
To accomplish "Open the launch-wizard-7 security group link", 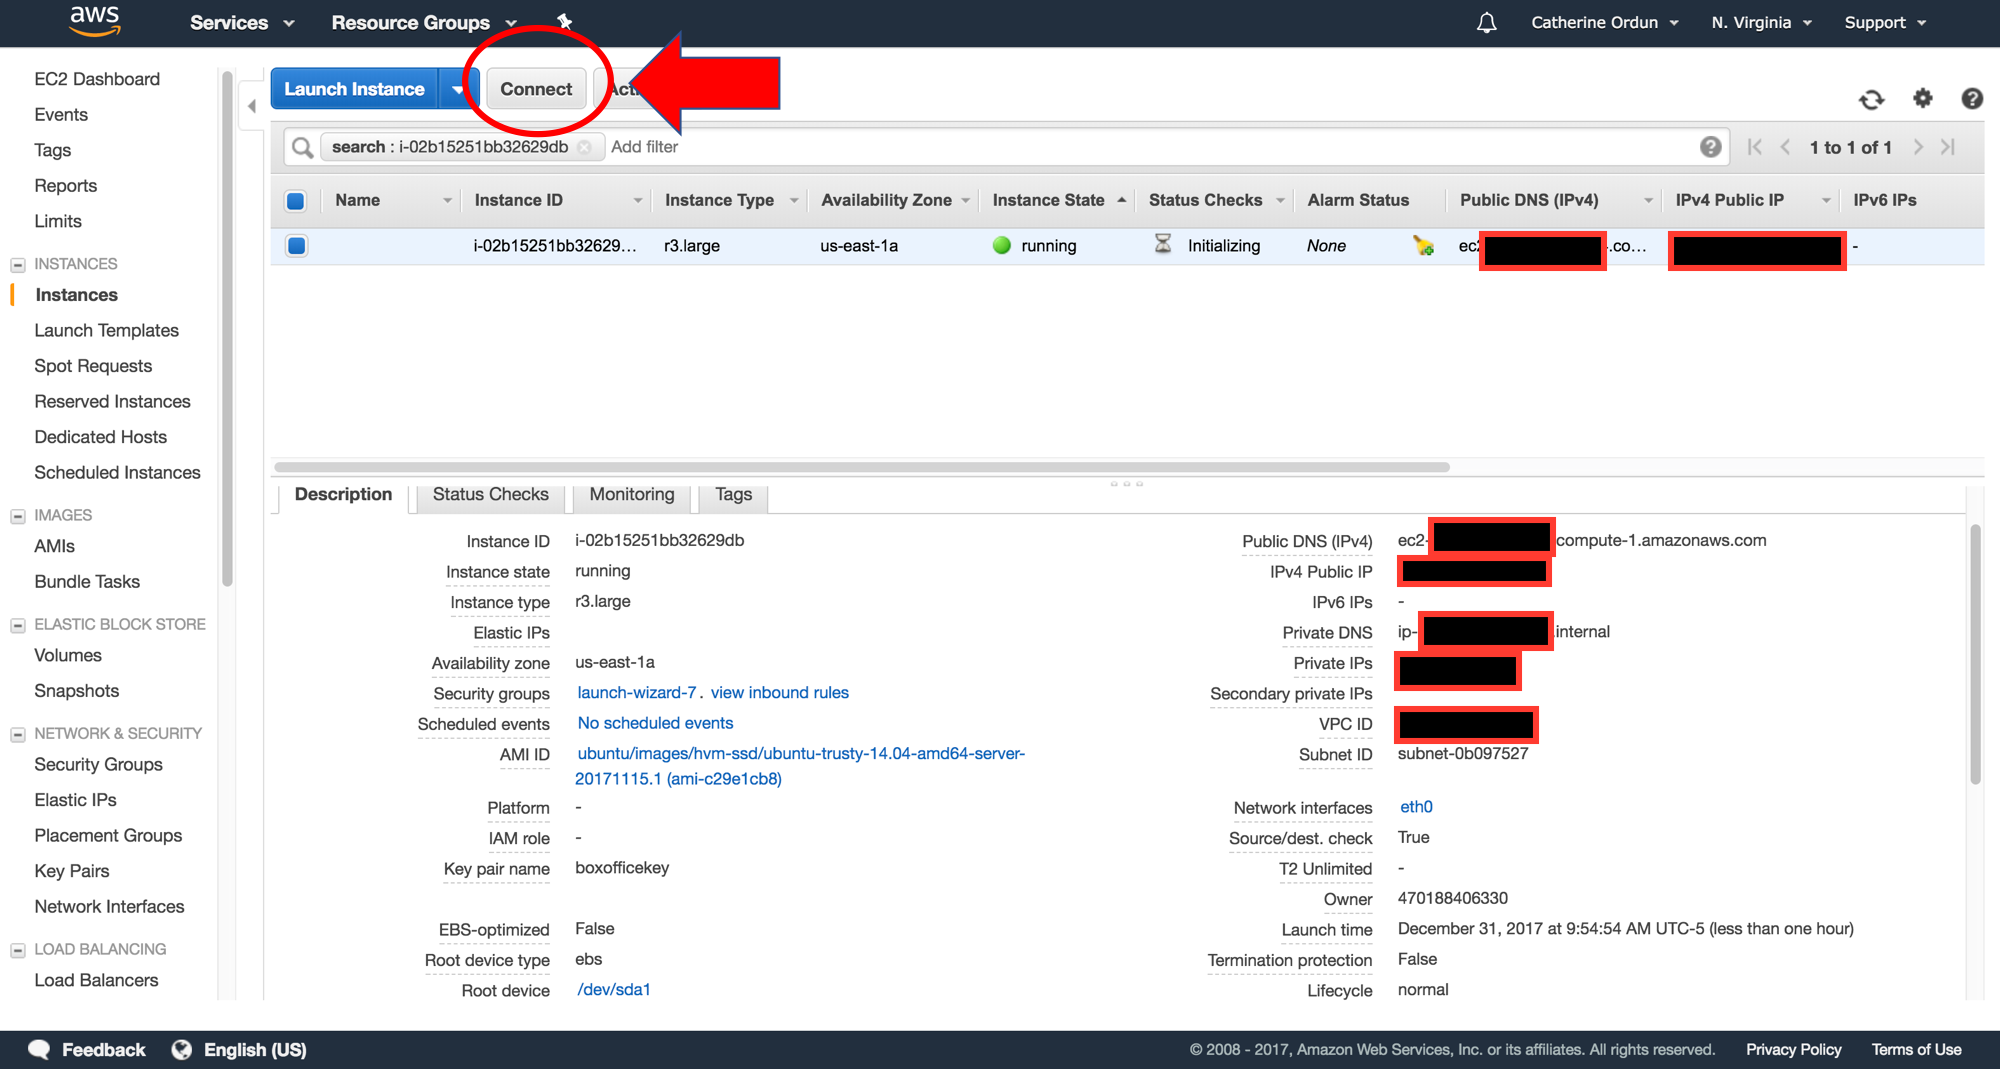I will click(x=636, y=693).
